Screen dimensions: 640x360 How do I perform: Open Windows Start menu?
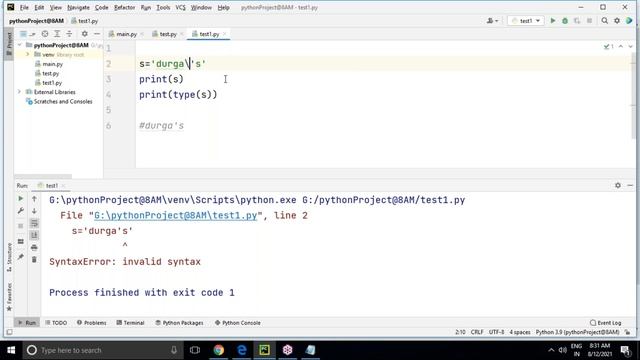point(11,350)
